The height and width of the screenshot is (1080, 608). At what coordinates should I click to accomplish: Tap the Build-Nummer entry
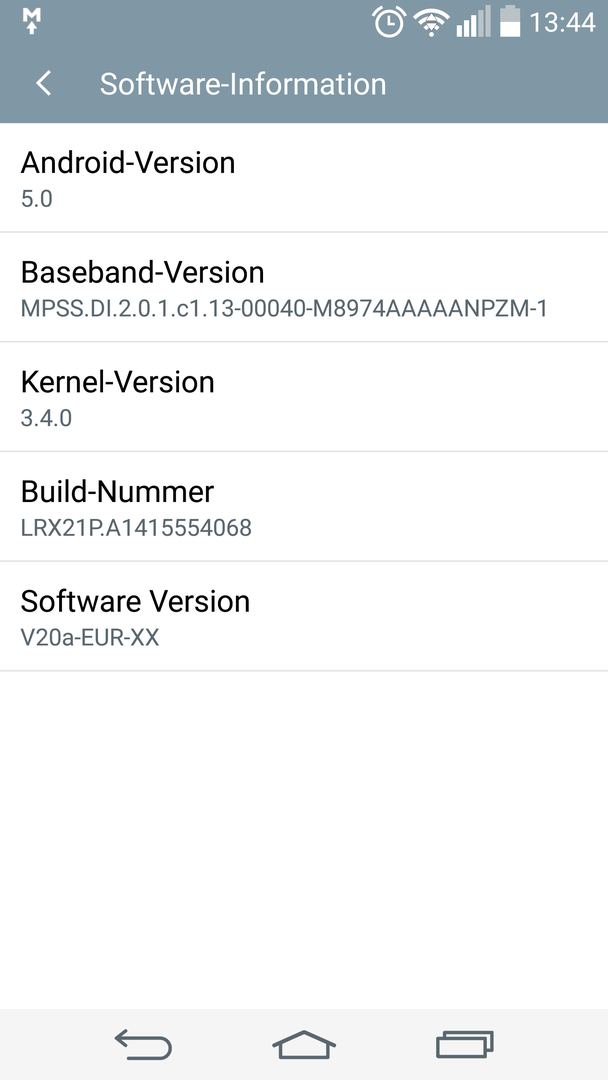304,506
